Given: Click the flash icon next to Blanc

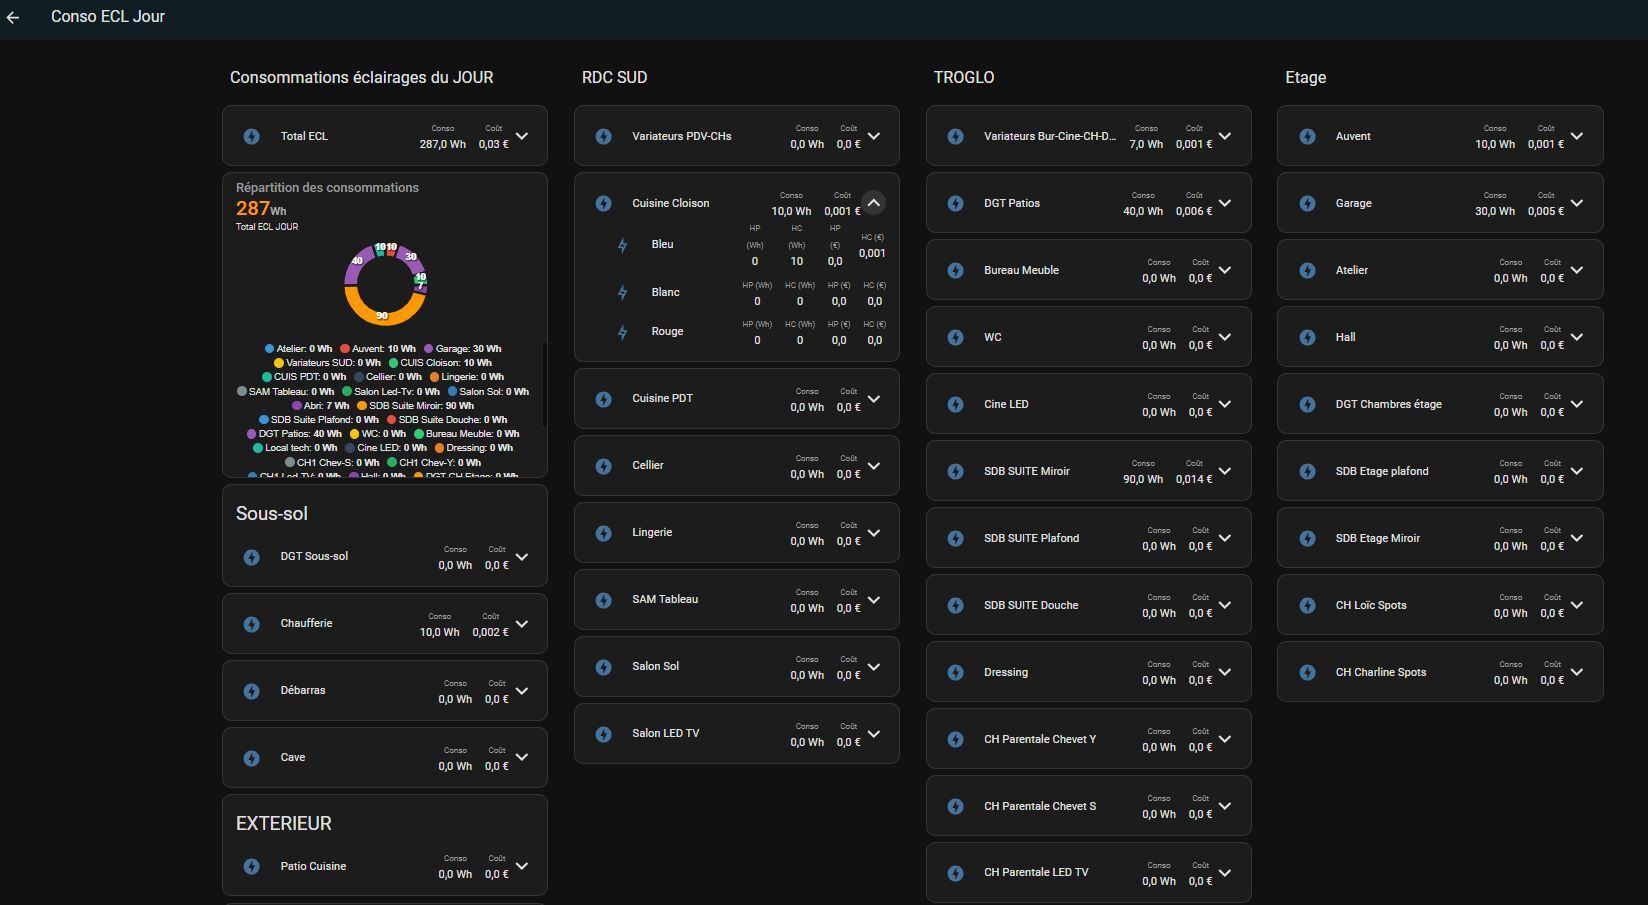Looking at the screenshot, I should coord(622,293).
